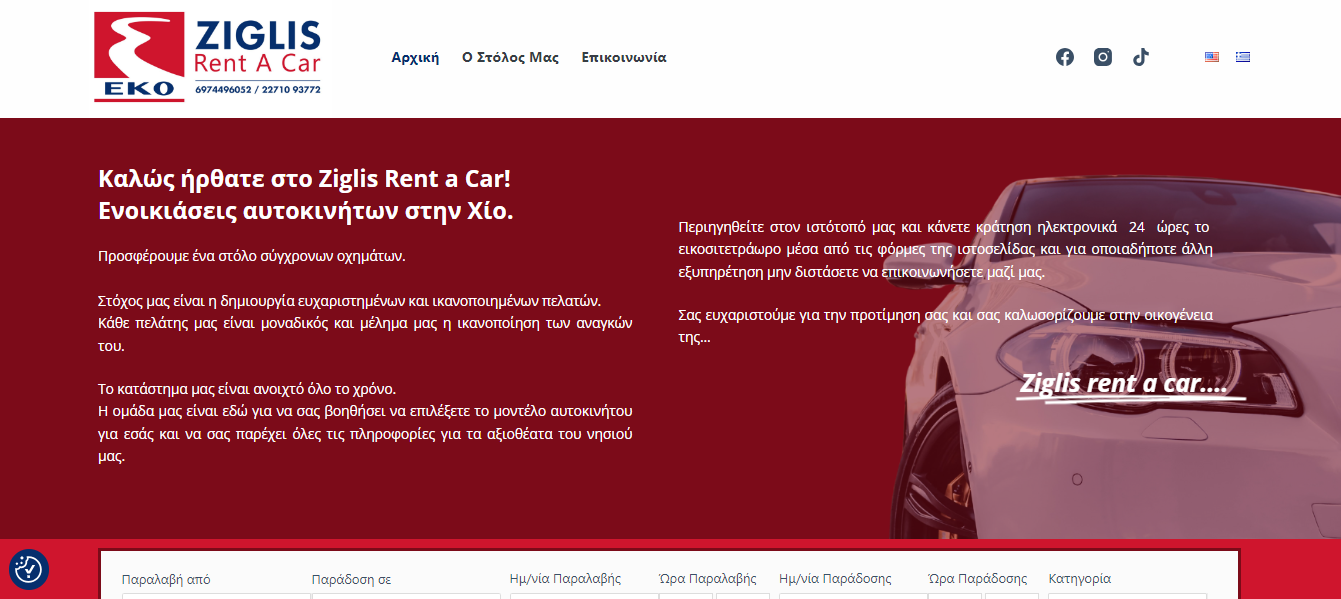
Task: Expand the Παραλαβή από location dropdown
Action: coord(216,596)
